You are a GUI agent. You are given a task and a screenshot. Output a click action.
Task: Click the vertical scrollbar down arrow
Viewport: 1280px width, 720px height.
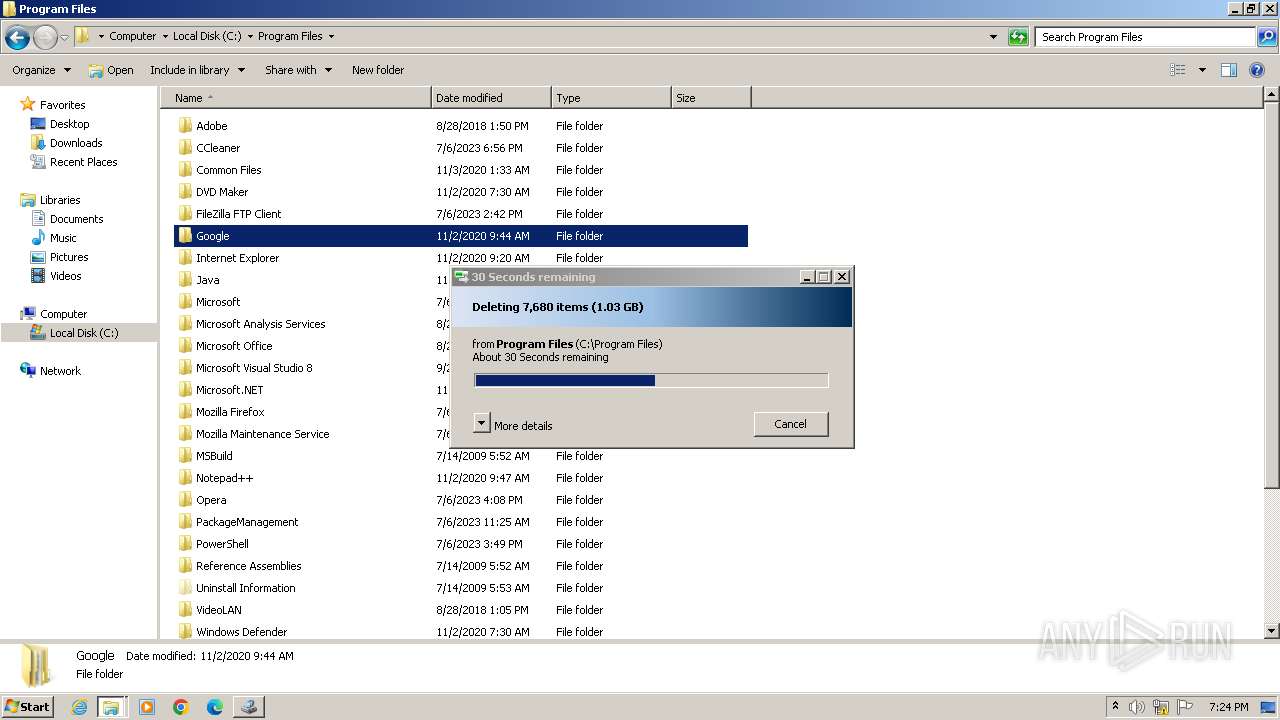tap(1272, 631)
